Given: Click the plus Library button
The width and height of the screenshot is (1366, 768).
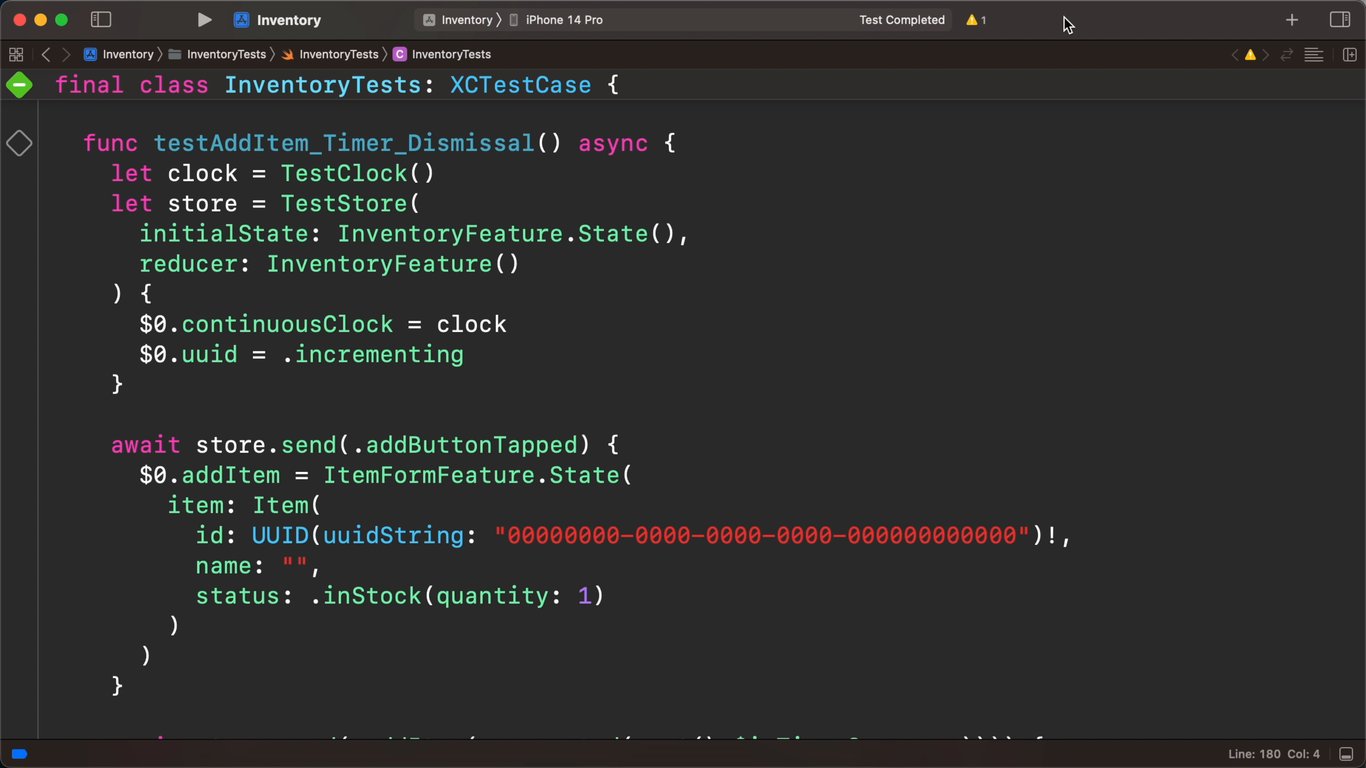Looking at the screenshot, I should pyautogui.click(x=1292, y=20).
